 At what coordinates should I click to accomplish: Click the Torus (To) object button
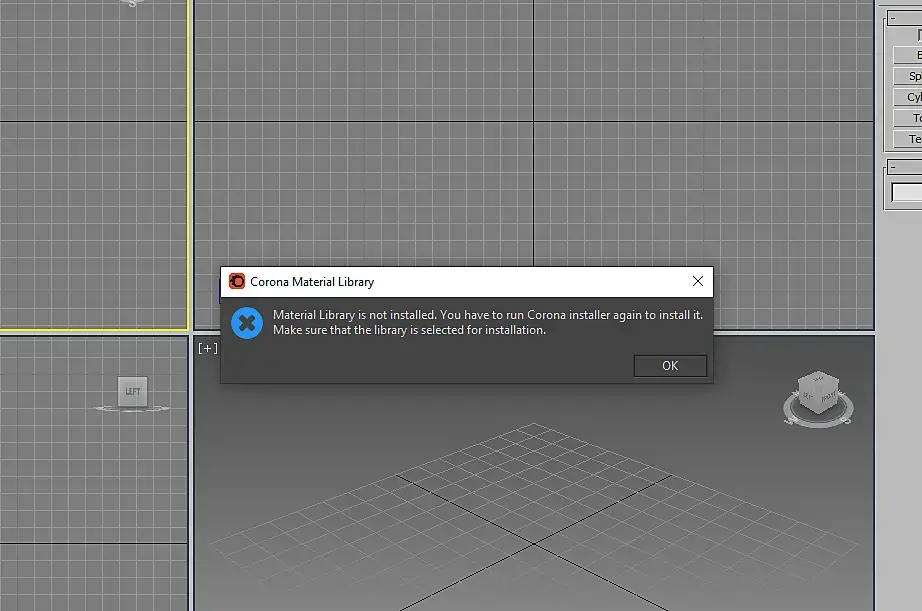(908, 118)
